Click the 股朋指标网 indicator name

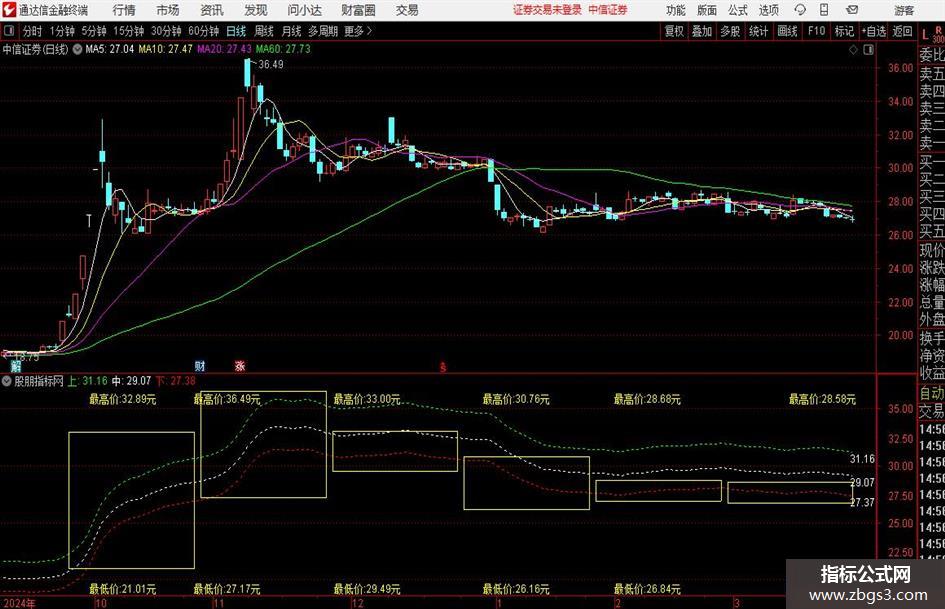(x=39, y=381)
